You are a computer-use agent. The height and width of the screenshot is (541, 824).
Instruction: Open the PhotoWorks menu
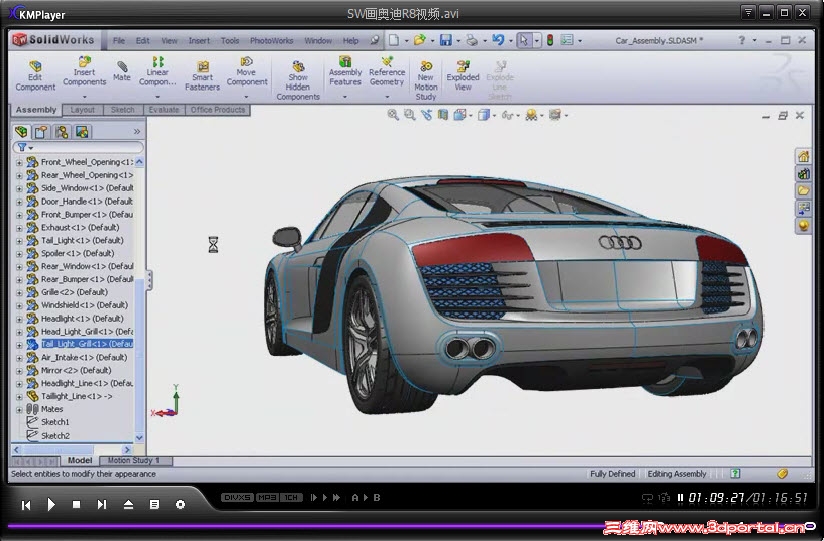click(271, 40)
